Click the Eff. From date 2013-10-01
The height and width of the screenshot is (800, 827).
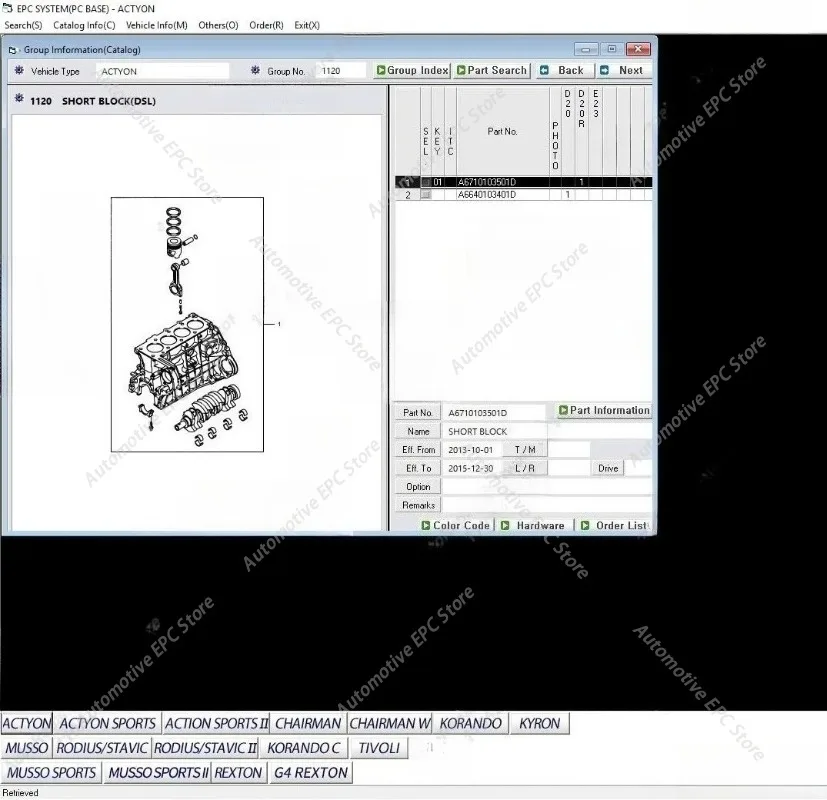[471, 450]
